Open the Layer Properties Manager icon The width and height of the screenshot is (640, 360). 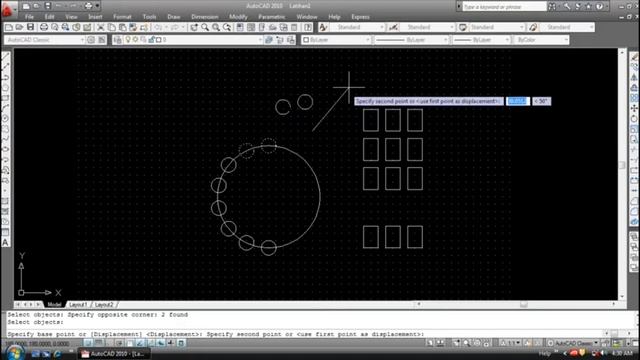(x=118, y=40)
